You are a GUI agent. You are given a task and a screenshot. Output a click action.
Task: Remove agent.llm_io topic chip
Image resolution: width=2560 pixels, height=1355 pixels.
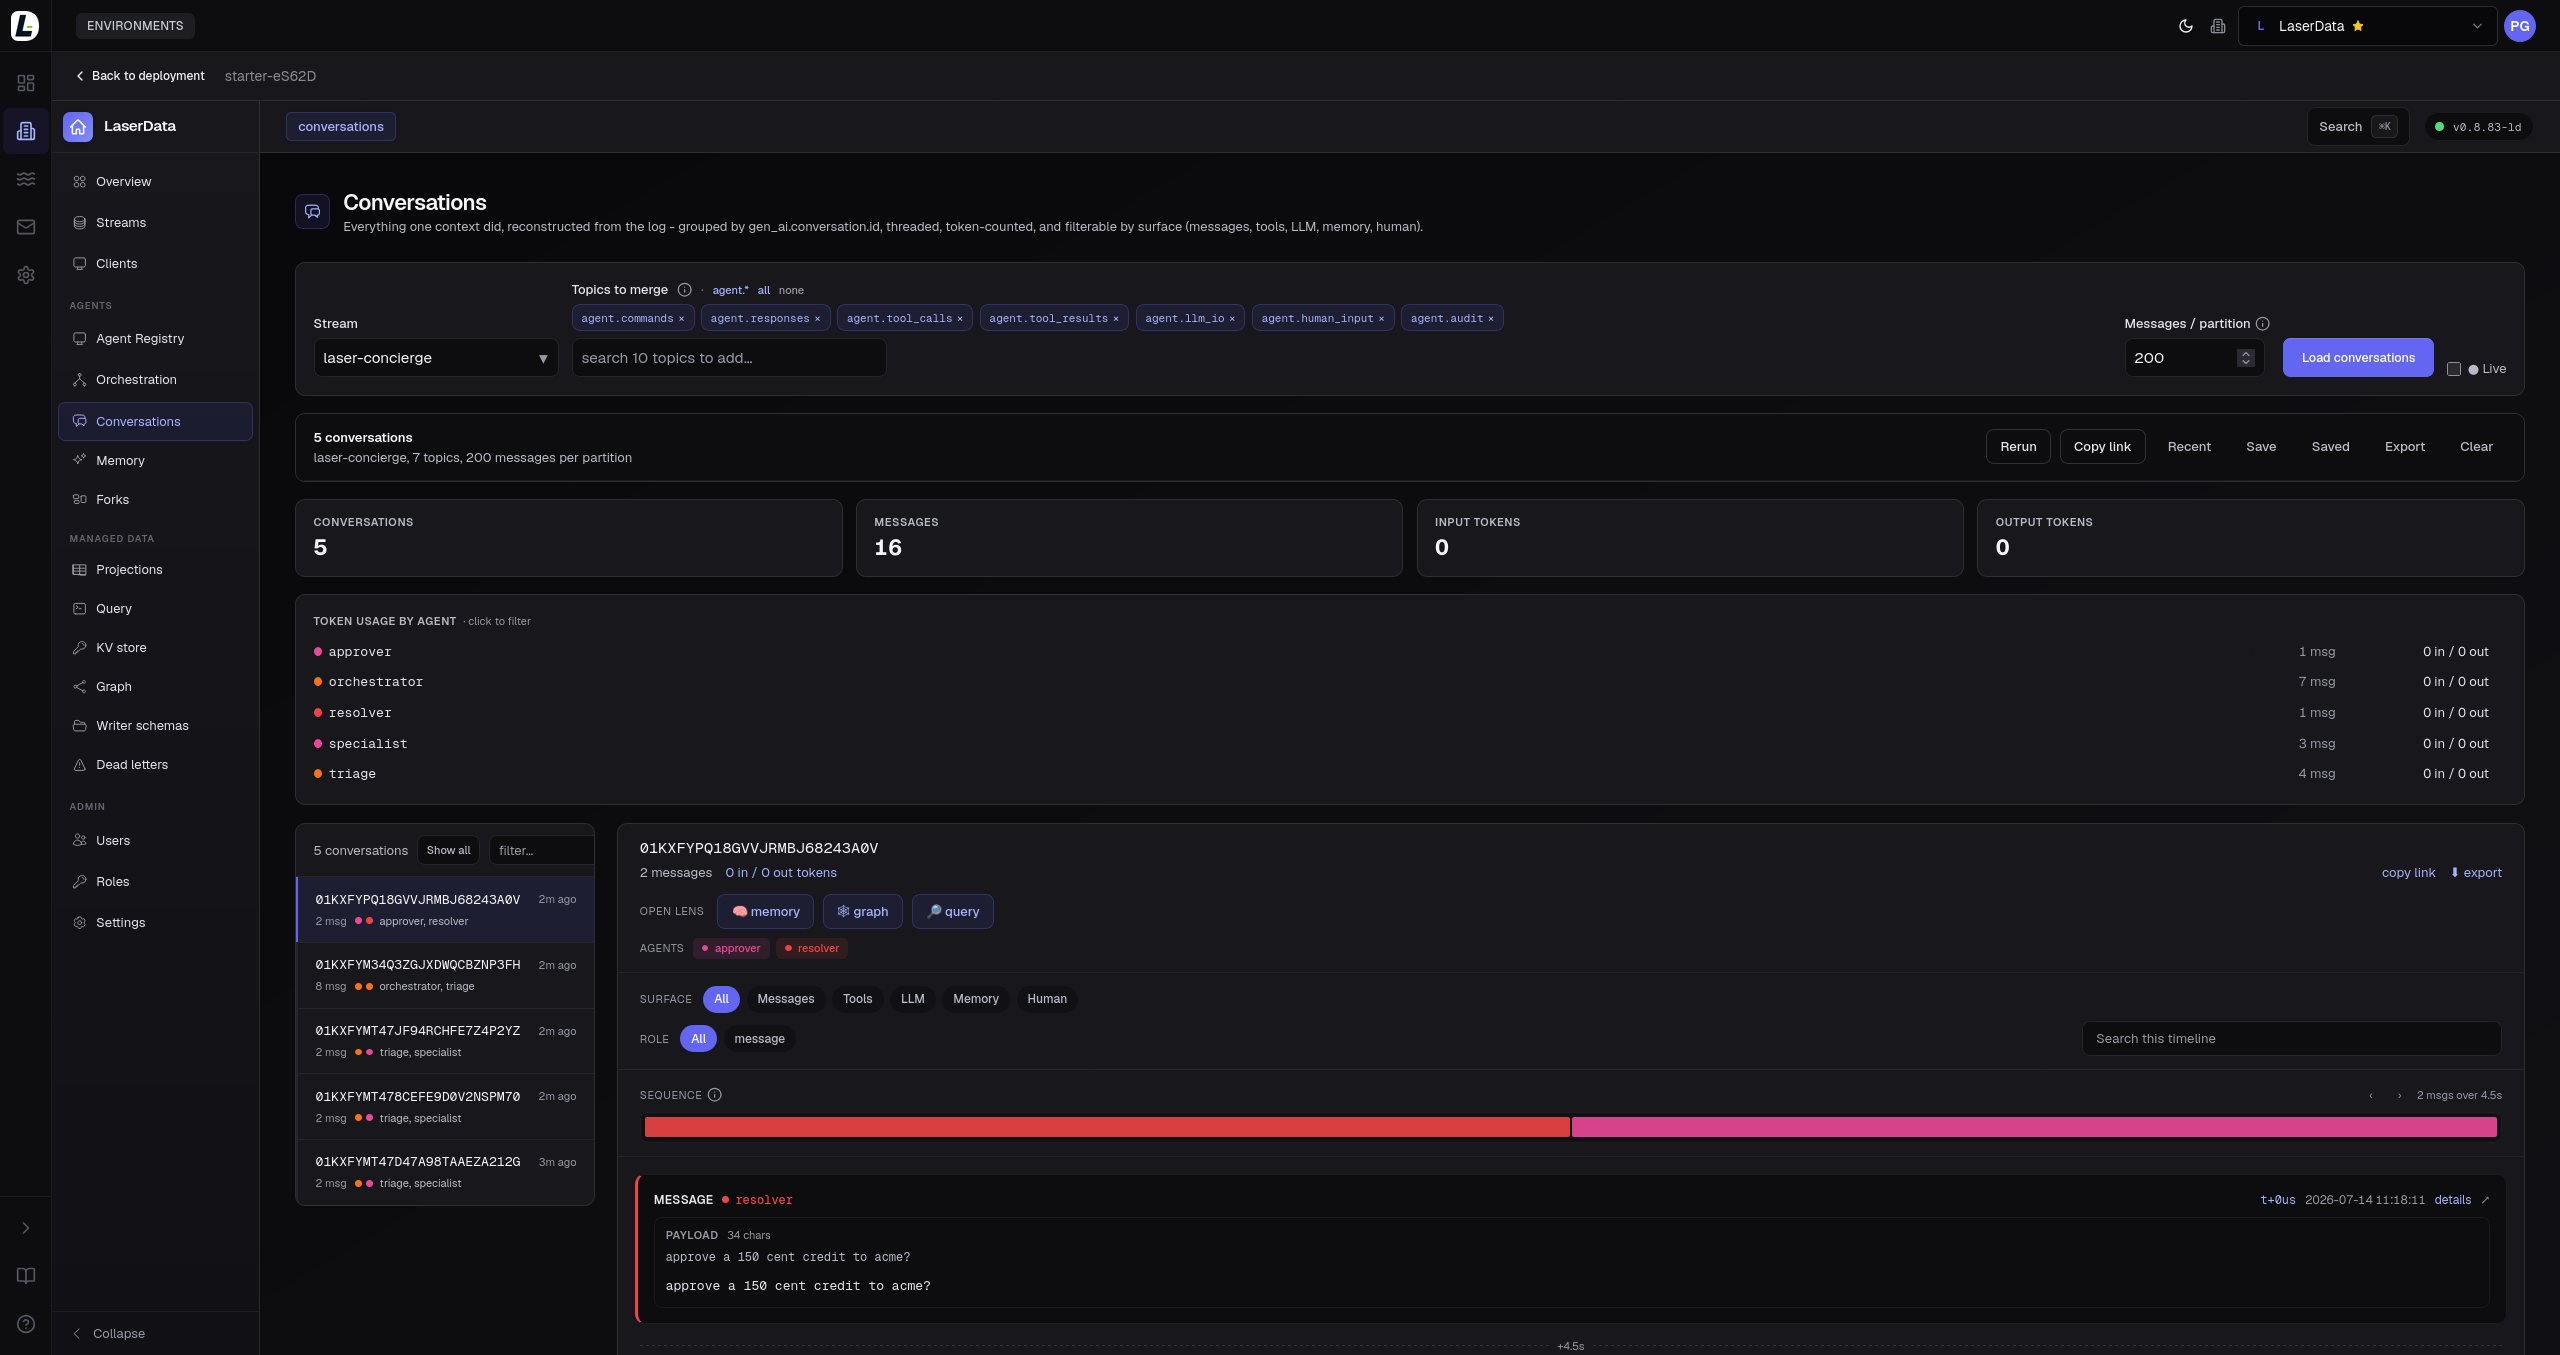click(x=1232, y=319)
